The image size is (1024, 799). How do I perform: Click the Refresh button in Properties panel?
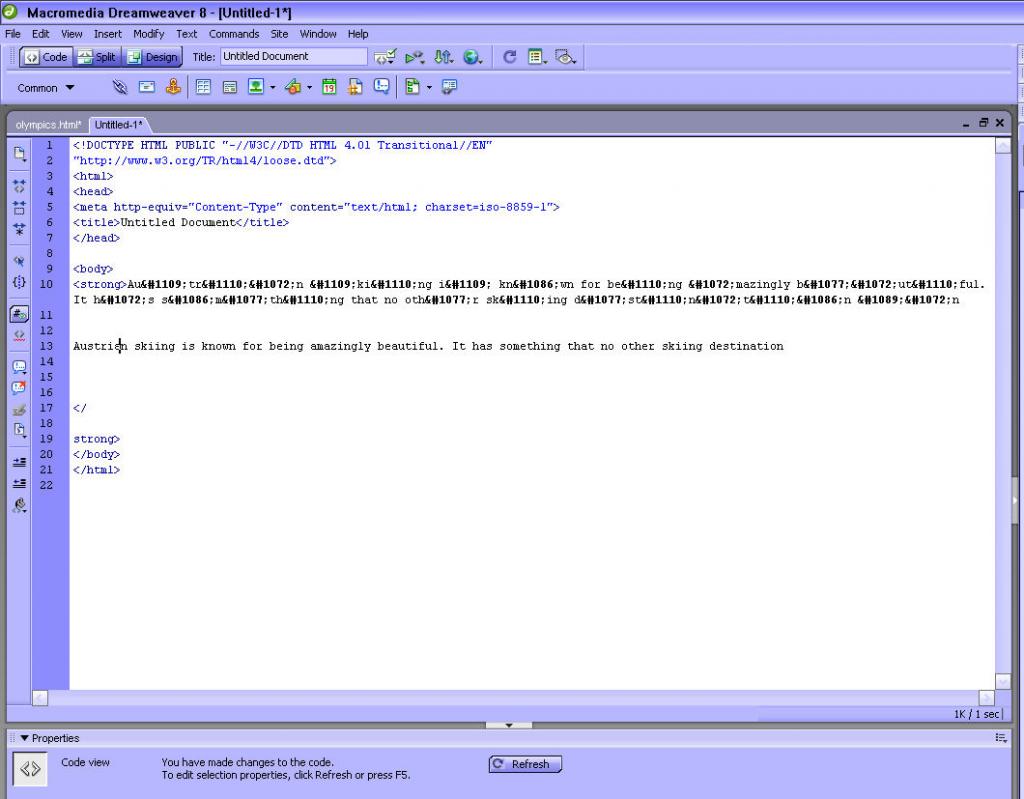click(525, 764)
